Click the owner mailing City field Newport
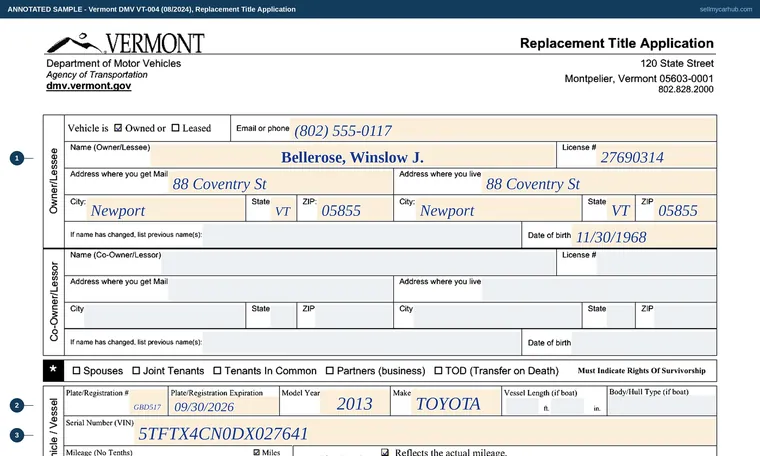760x456 pixels. 165,210
